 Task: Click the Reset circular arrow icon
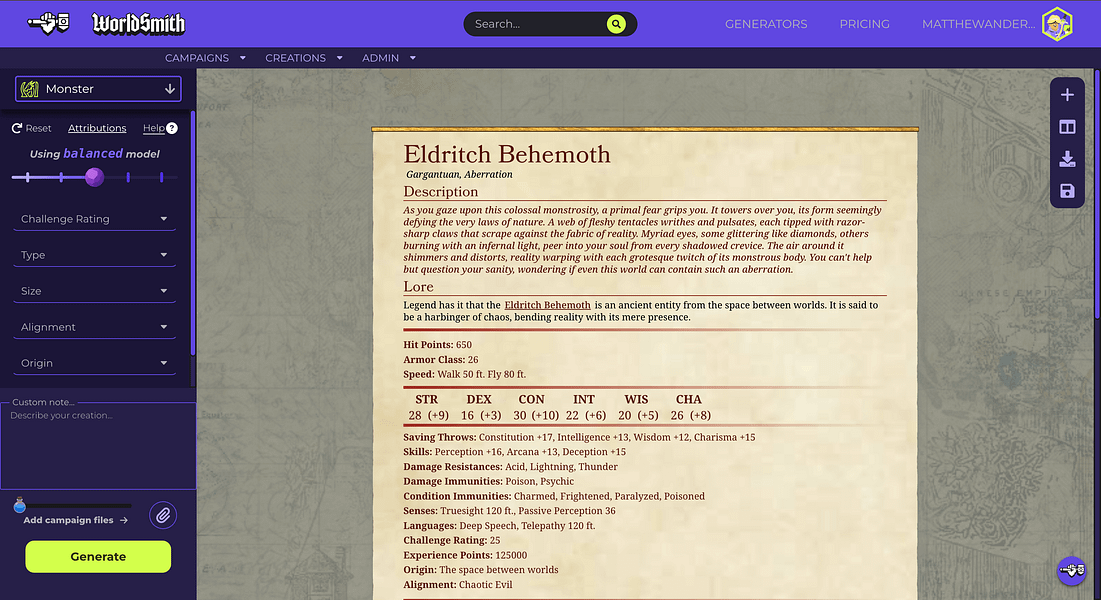click(x=17, y=128)
